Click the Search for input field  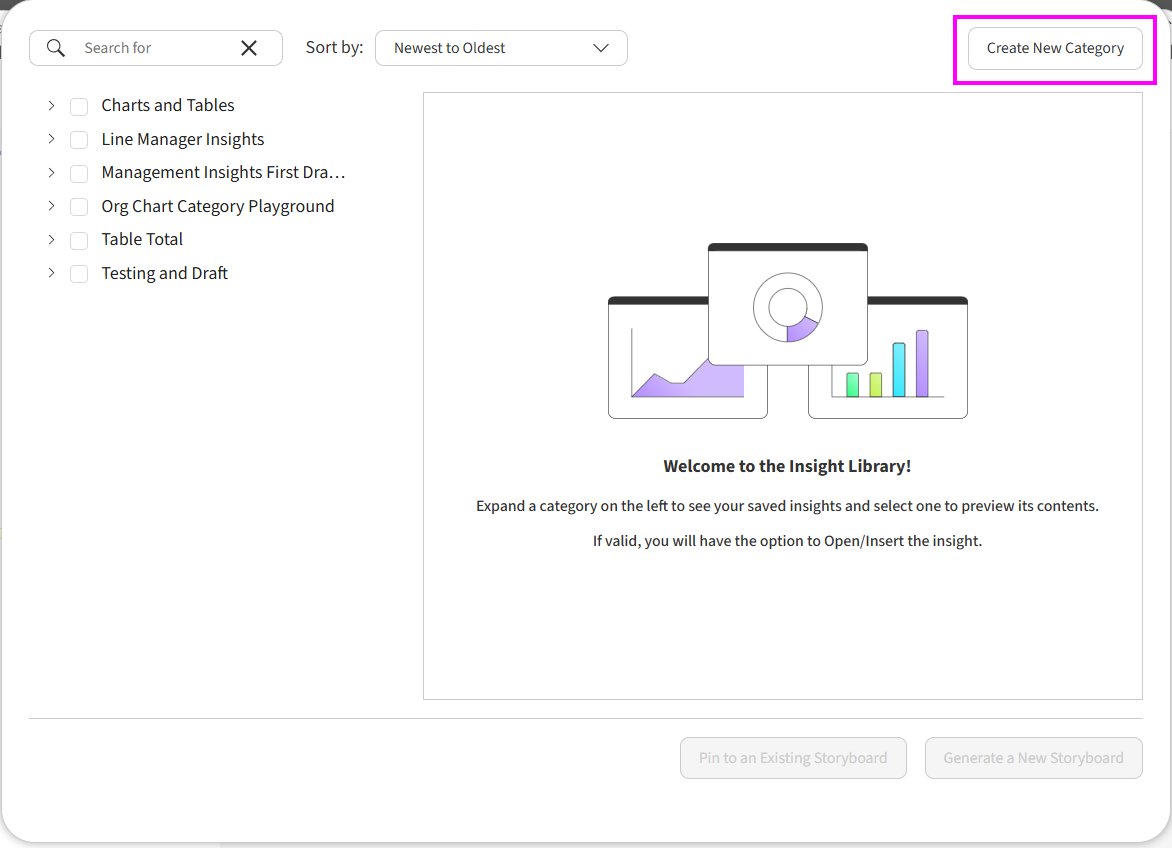point(155,48)
